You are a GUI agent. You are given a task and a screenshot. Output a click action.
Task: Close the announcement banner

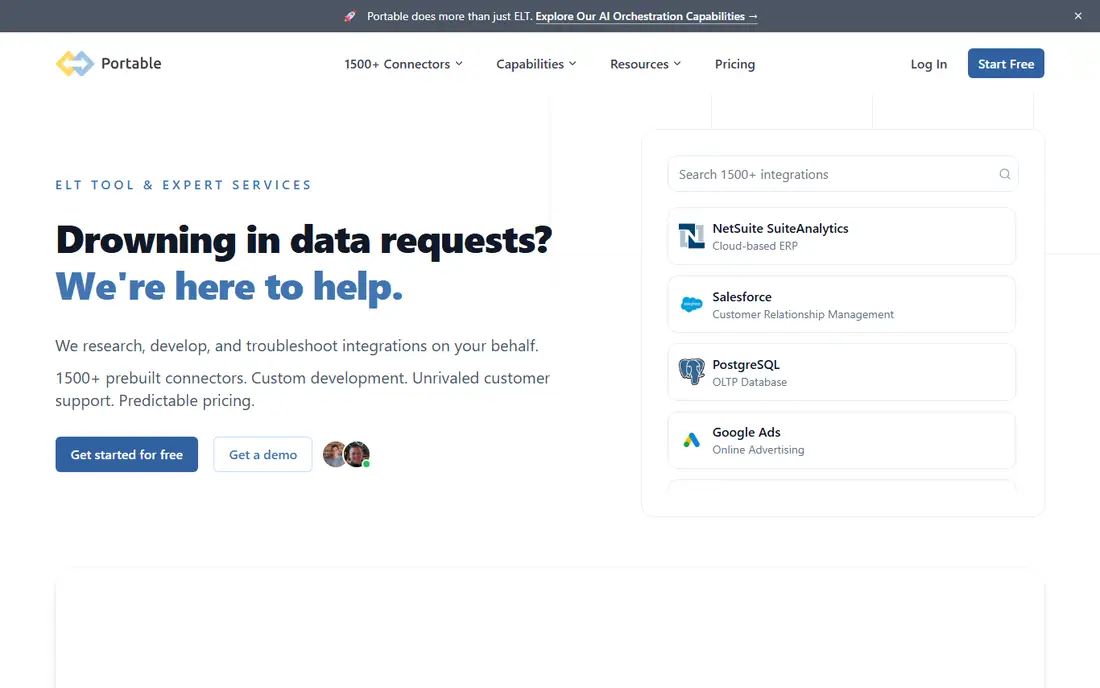(x=1078, y=16)
